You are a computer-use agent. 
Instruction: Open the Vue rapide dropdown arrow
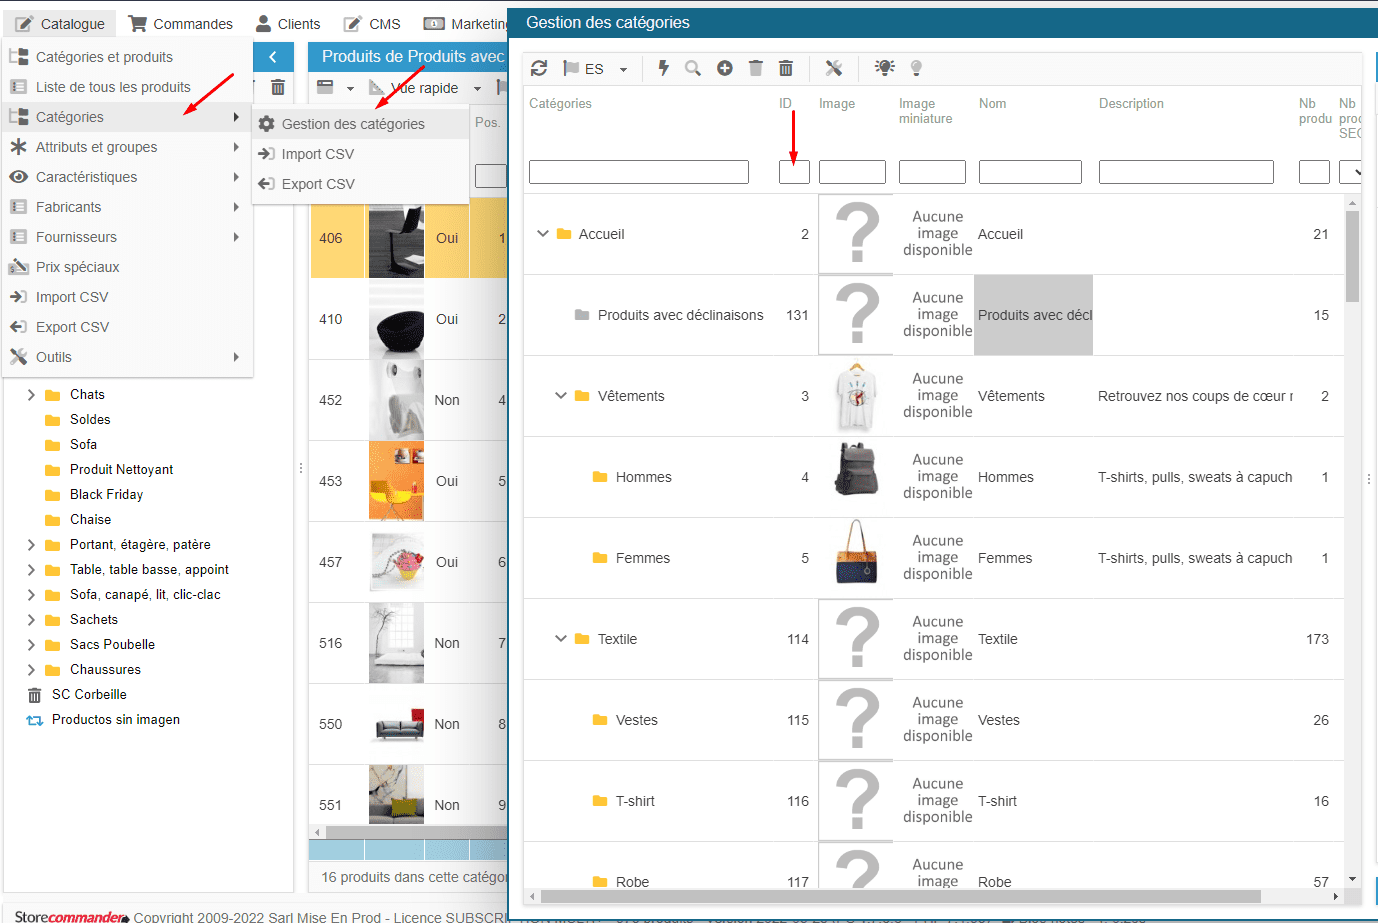pos(477,89)
